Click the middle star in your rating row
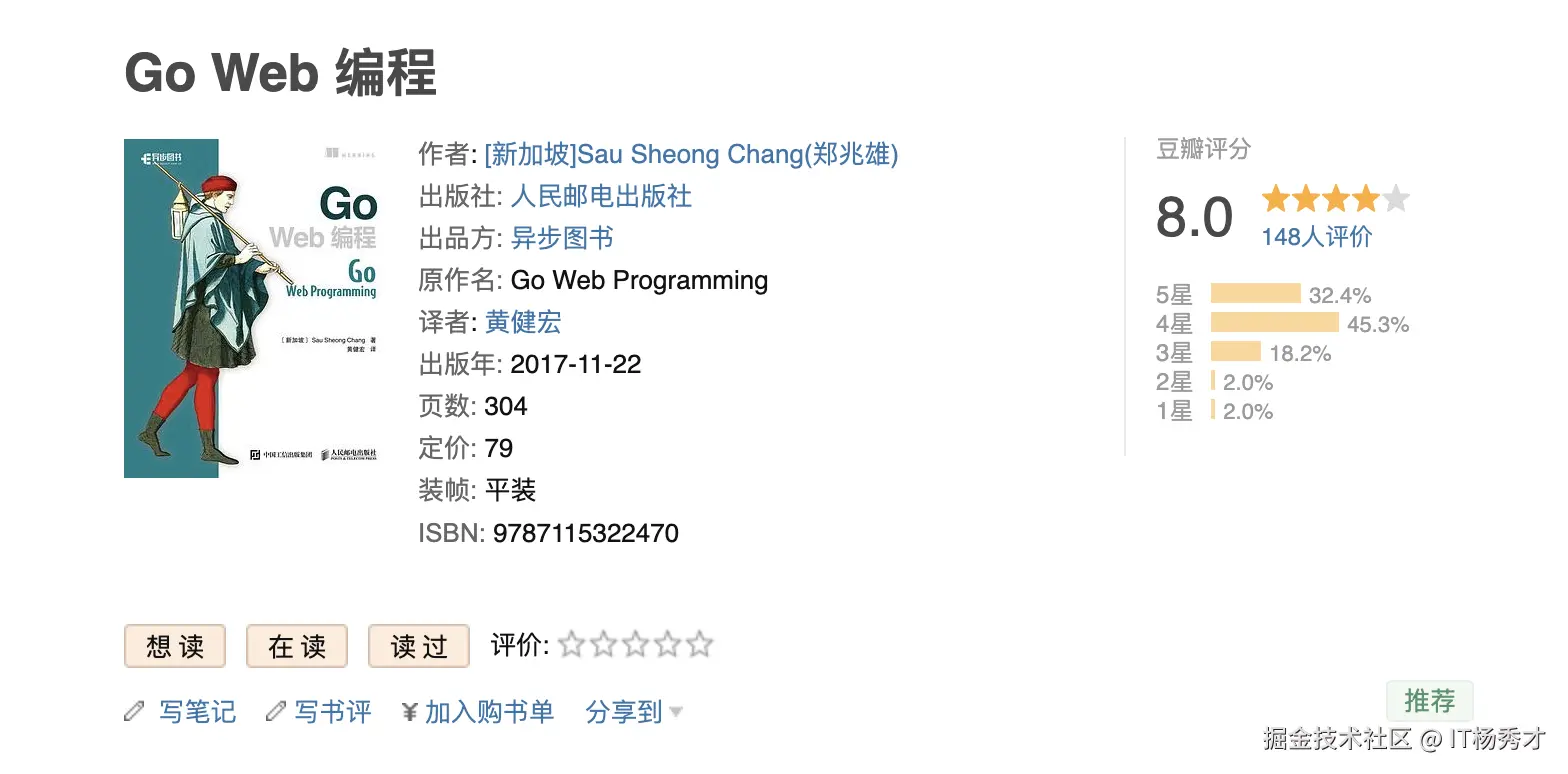This screenshot has width=1568, height=774. (635, 645)
